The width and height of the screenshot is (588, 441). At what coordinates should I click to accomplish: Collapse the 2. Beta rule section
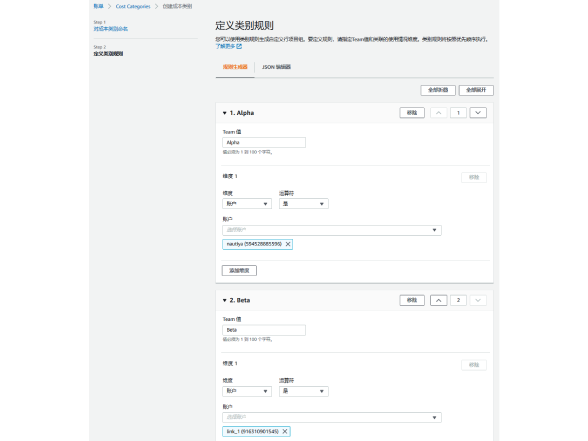click(x=225, y=300)
